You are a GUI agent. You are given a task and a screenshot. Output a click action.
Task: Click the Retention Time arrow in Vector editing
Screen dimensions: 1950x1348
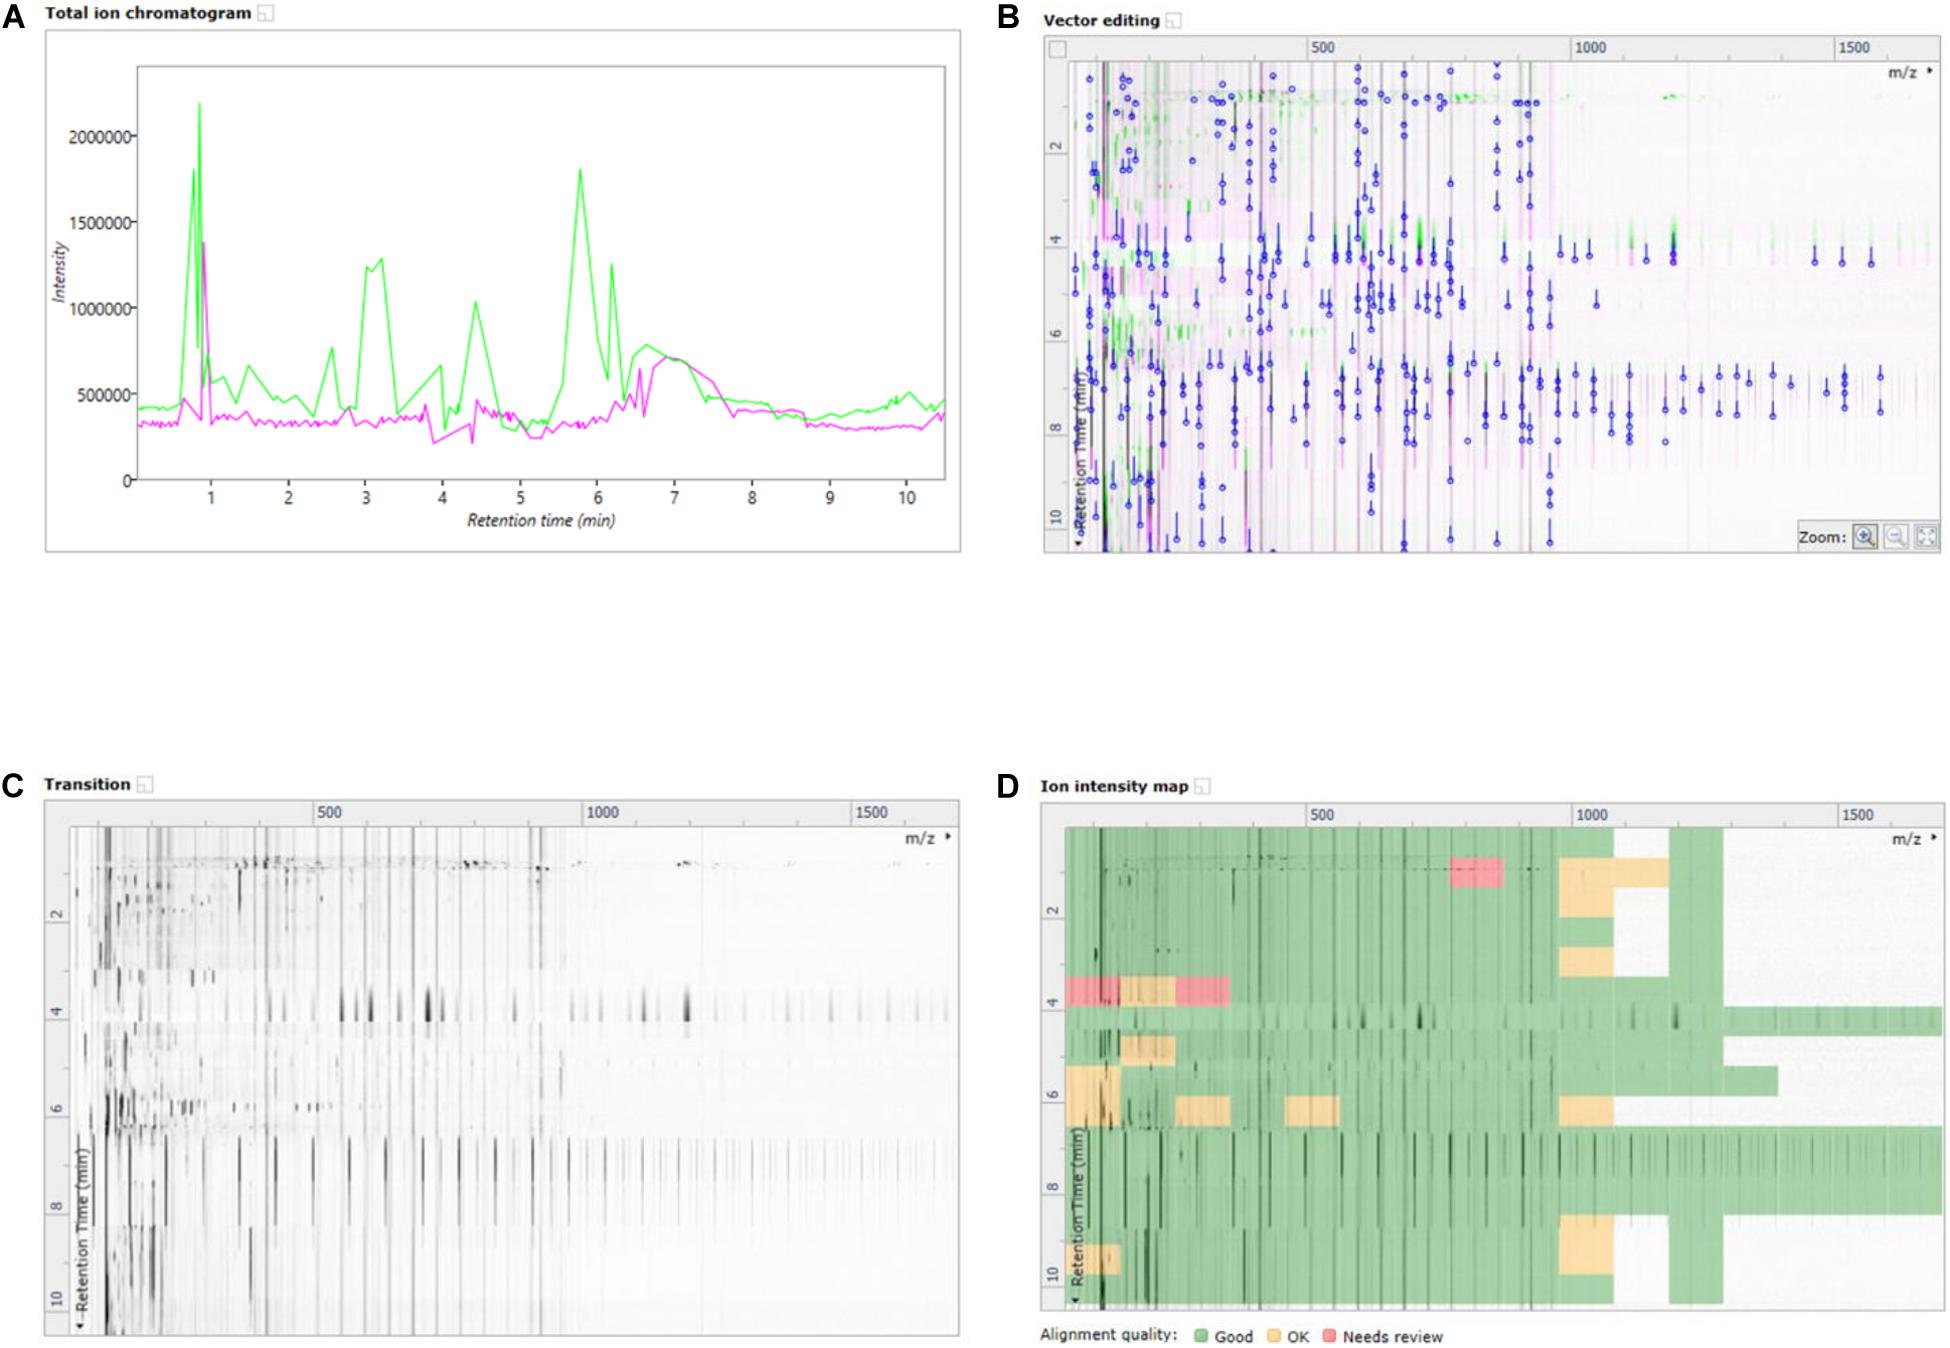point(1080,542)
